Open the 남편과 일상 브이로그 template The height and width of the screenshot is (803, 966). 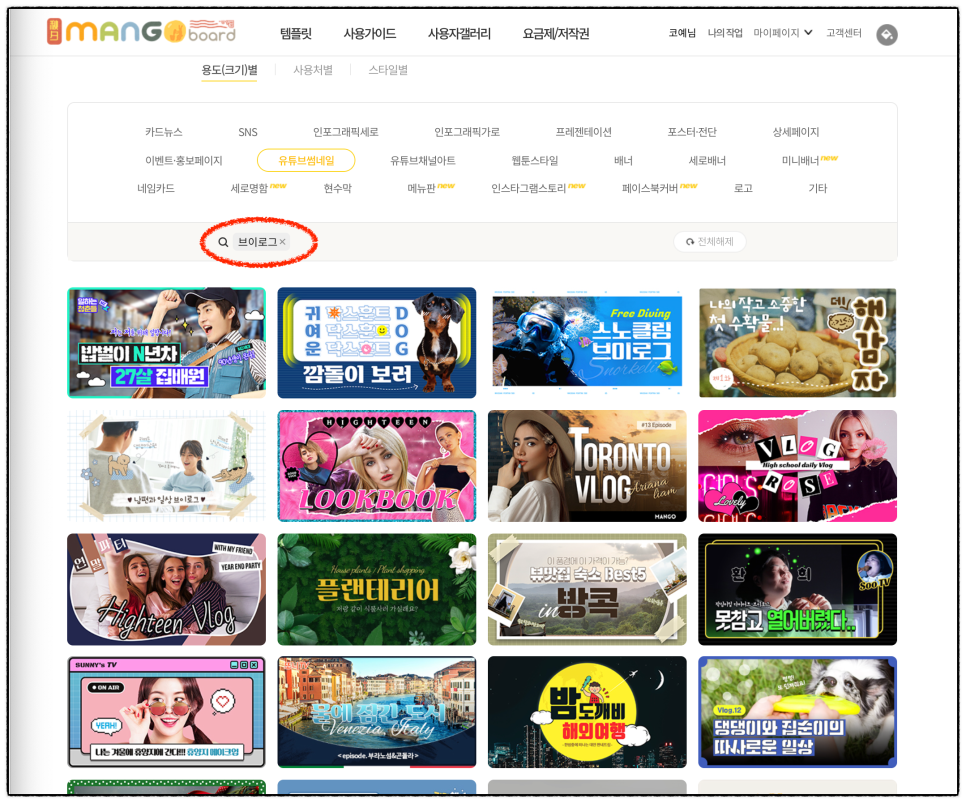click(166, 466)
